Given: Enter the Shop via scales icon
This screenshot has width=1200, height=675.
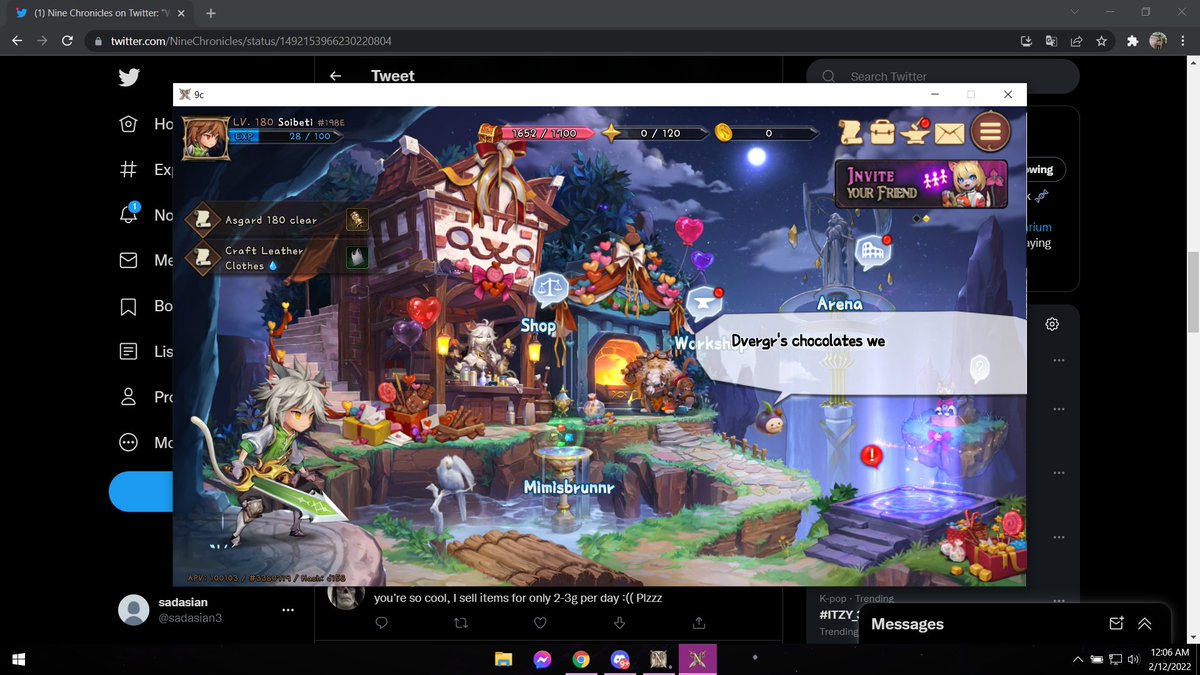Looking at the screenshot, I should point(549,288).
